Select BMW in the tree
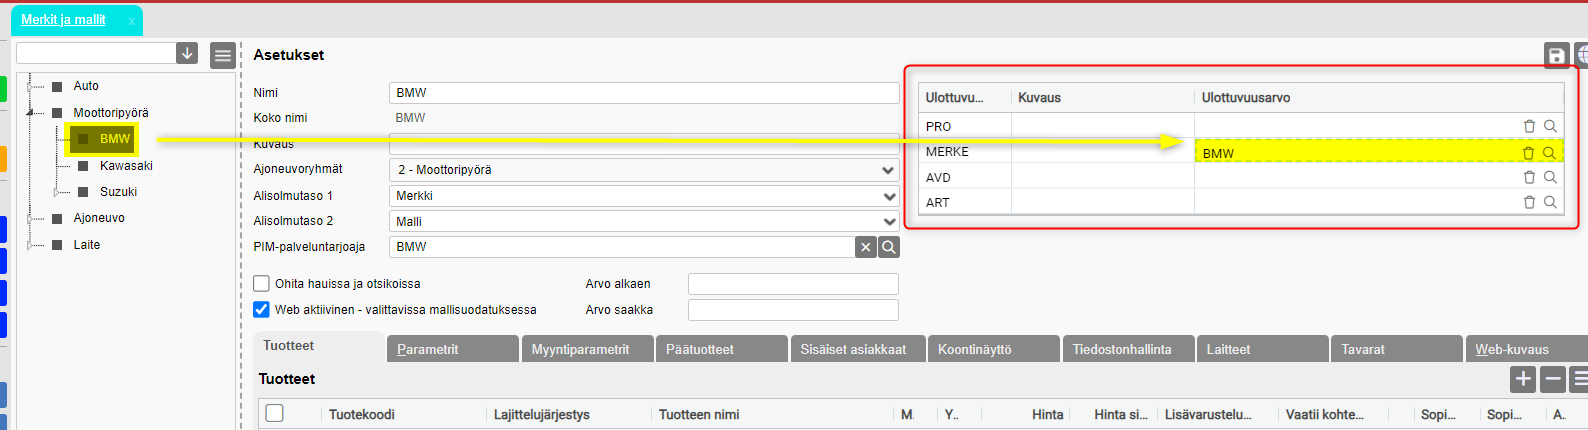 point(115,139)
